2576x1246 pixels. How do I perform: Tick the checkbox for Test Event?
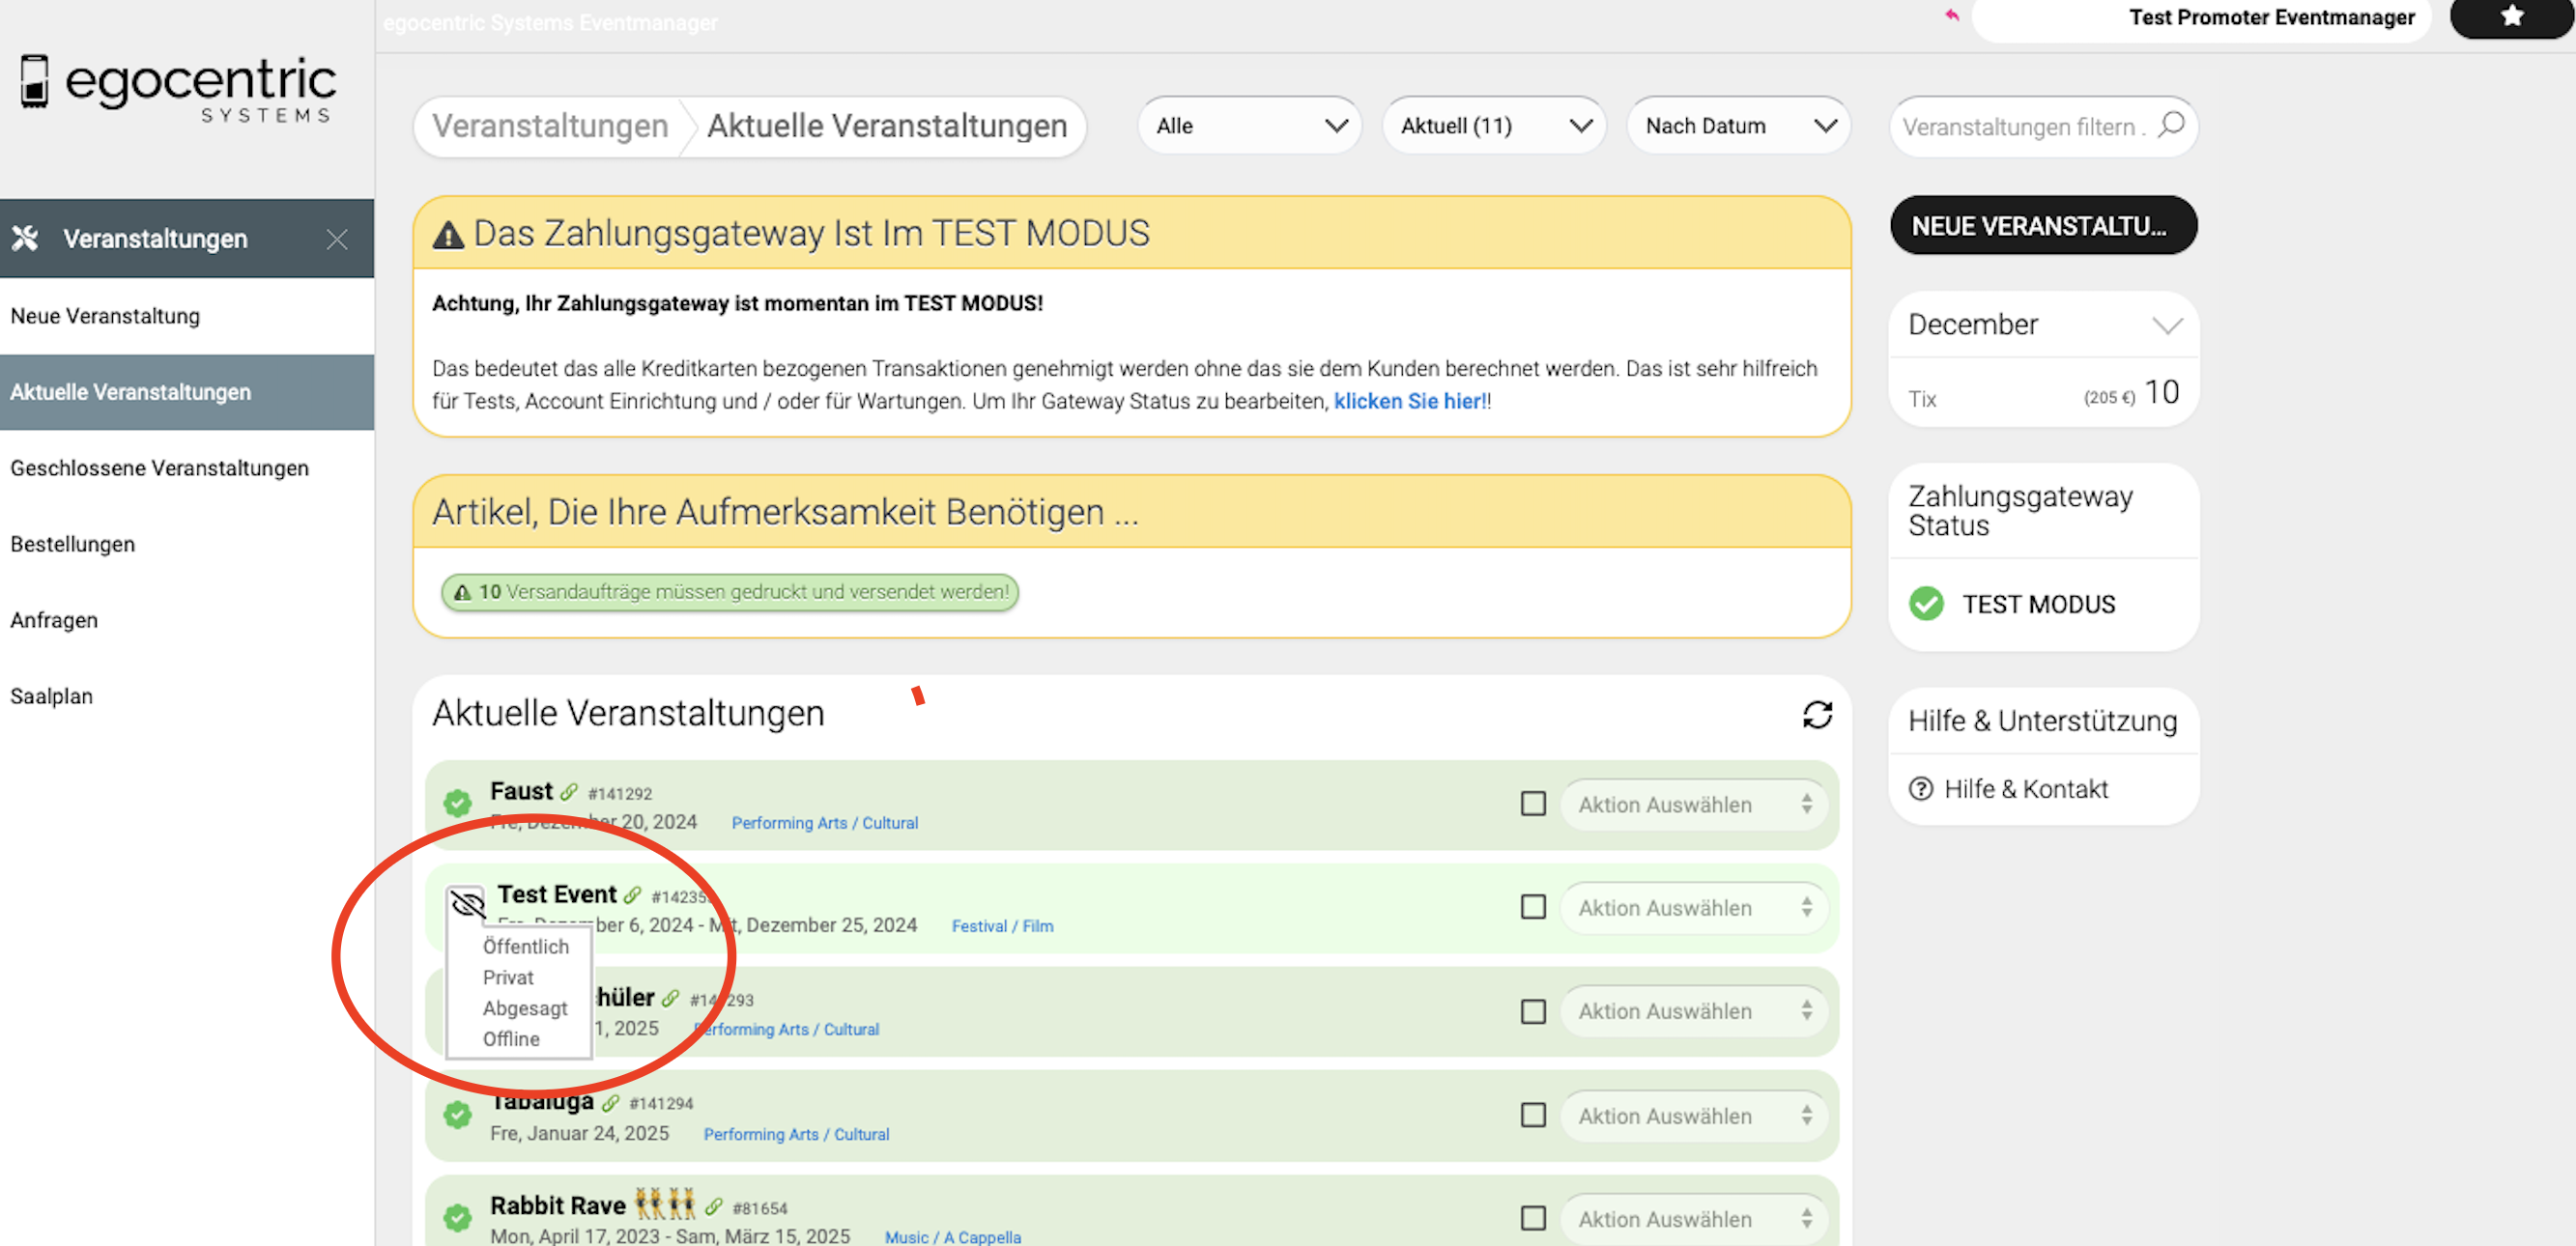[x=1532, y=907]
